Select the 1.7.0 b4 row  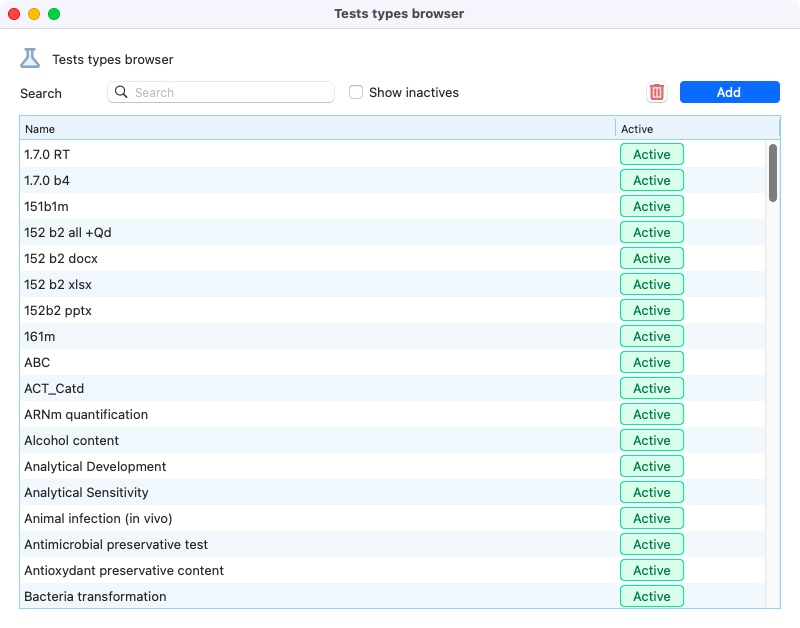click(x=392, y=180)
